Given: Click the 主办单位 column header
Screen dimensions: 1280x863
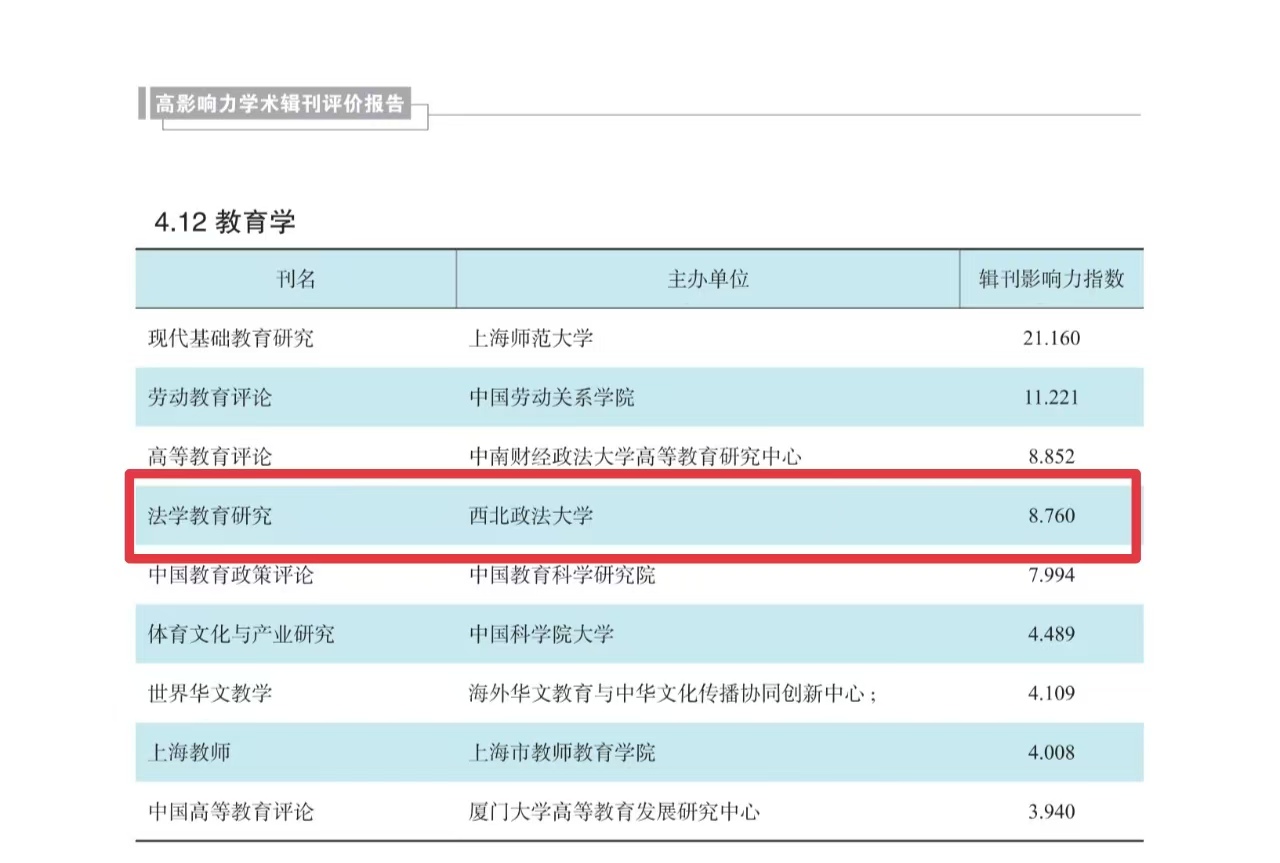Looking at the screenshot, I should pyautogui.click(x=708, y=279).
